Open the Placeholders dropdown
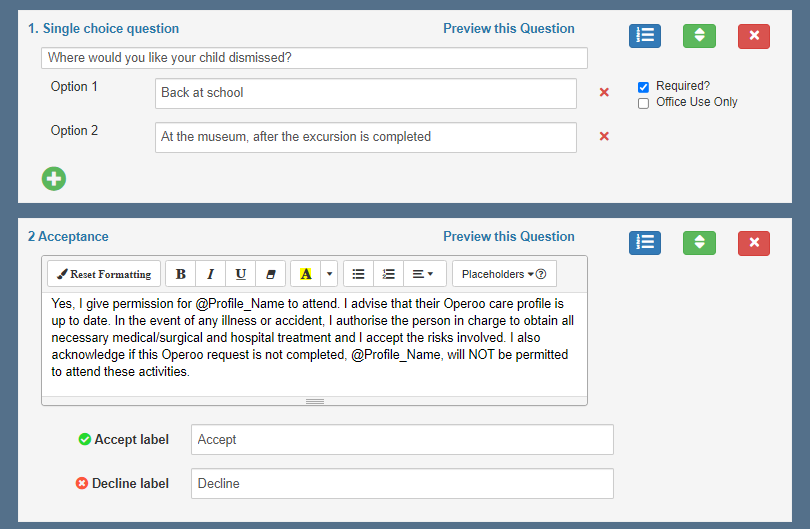The width and height of the screenshot is (811, 529). pyautogui.click(x=503, y=274)
